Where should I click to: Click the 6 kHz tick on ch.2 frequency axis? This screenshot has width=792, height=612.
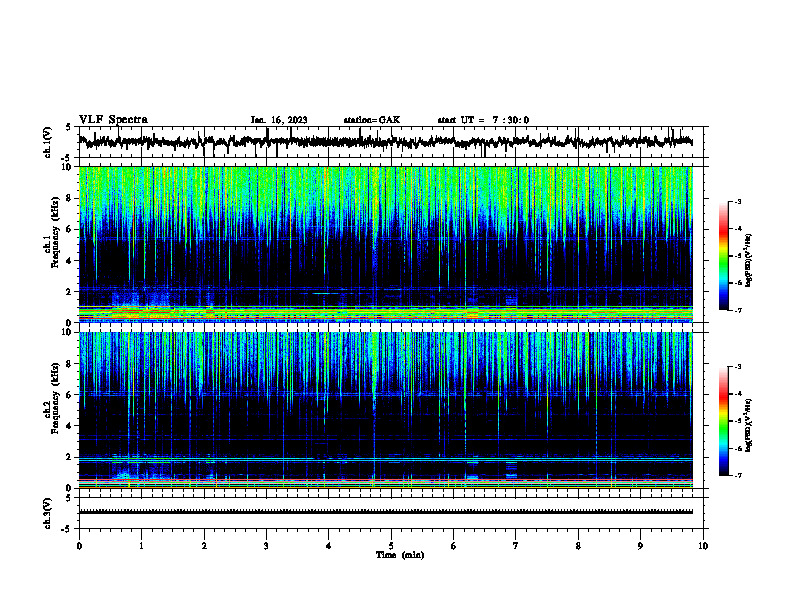pyautogui.click(x=70, y=395)
